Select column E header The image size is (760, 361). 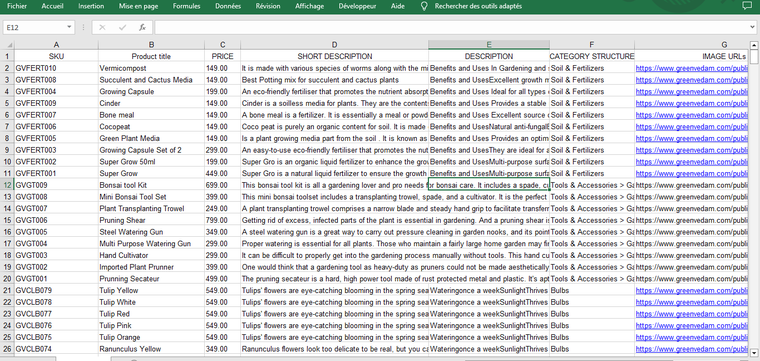point(489,45)
